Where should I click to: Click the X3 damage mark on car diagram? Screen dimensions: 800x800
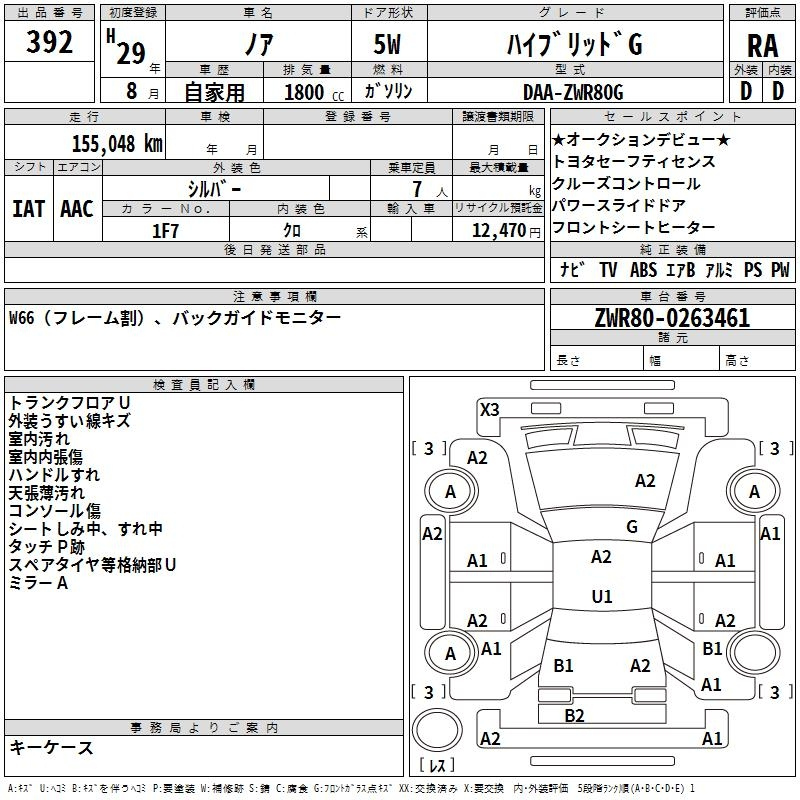(x=489, y=409)
